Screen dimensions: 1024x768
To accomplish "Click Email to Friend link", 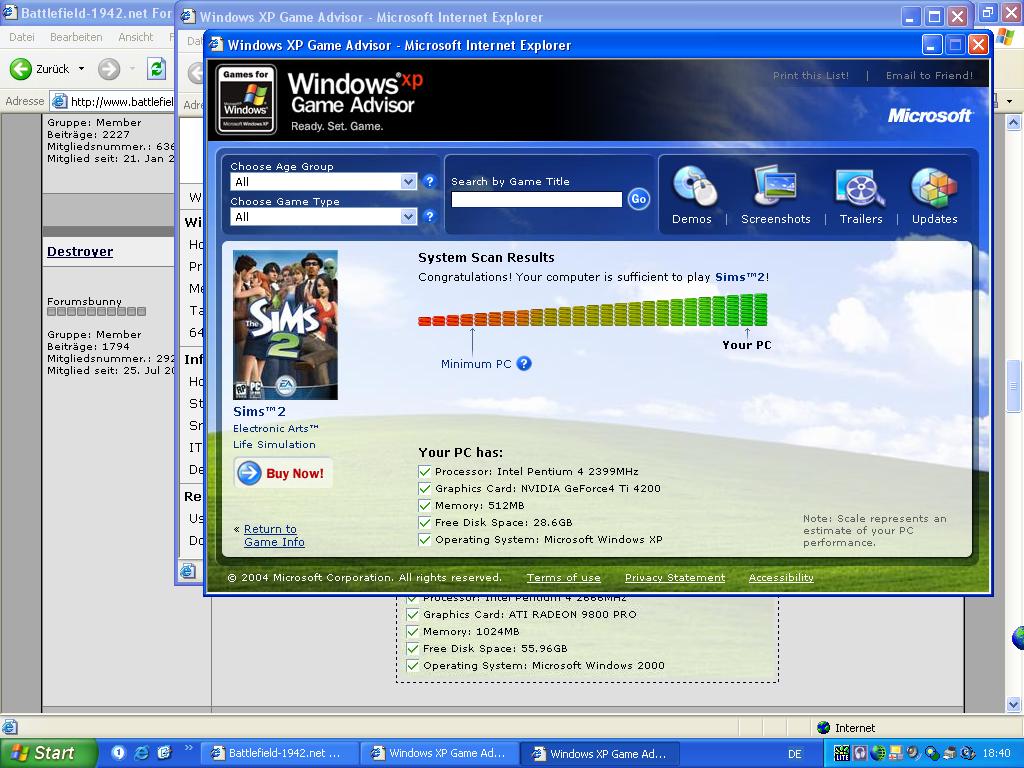I will point(929,75).
